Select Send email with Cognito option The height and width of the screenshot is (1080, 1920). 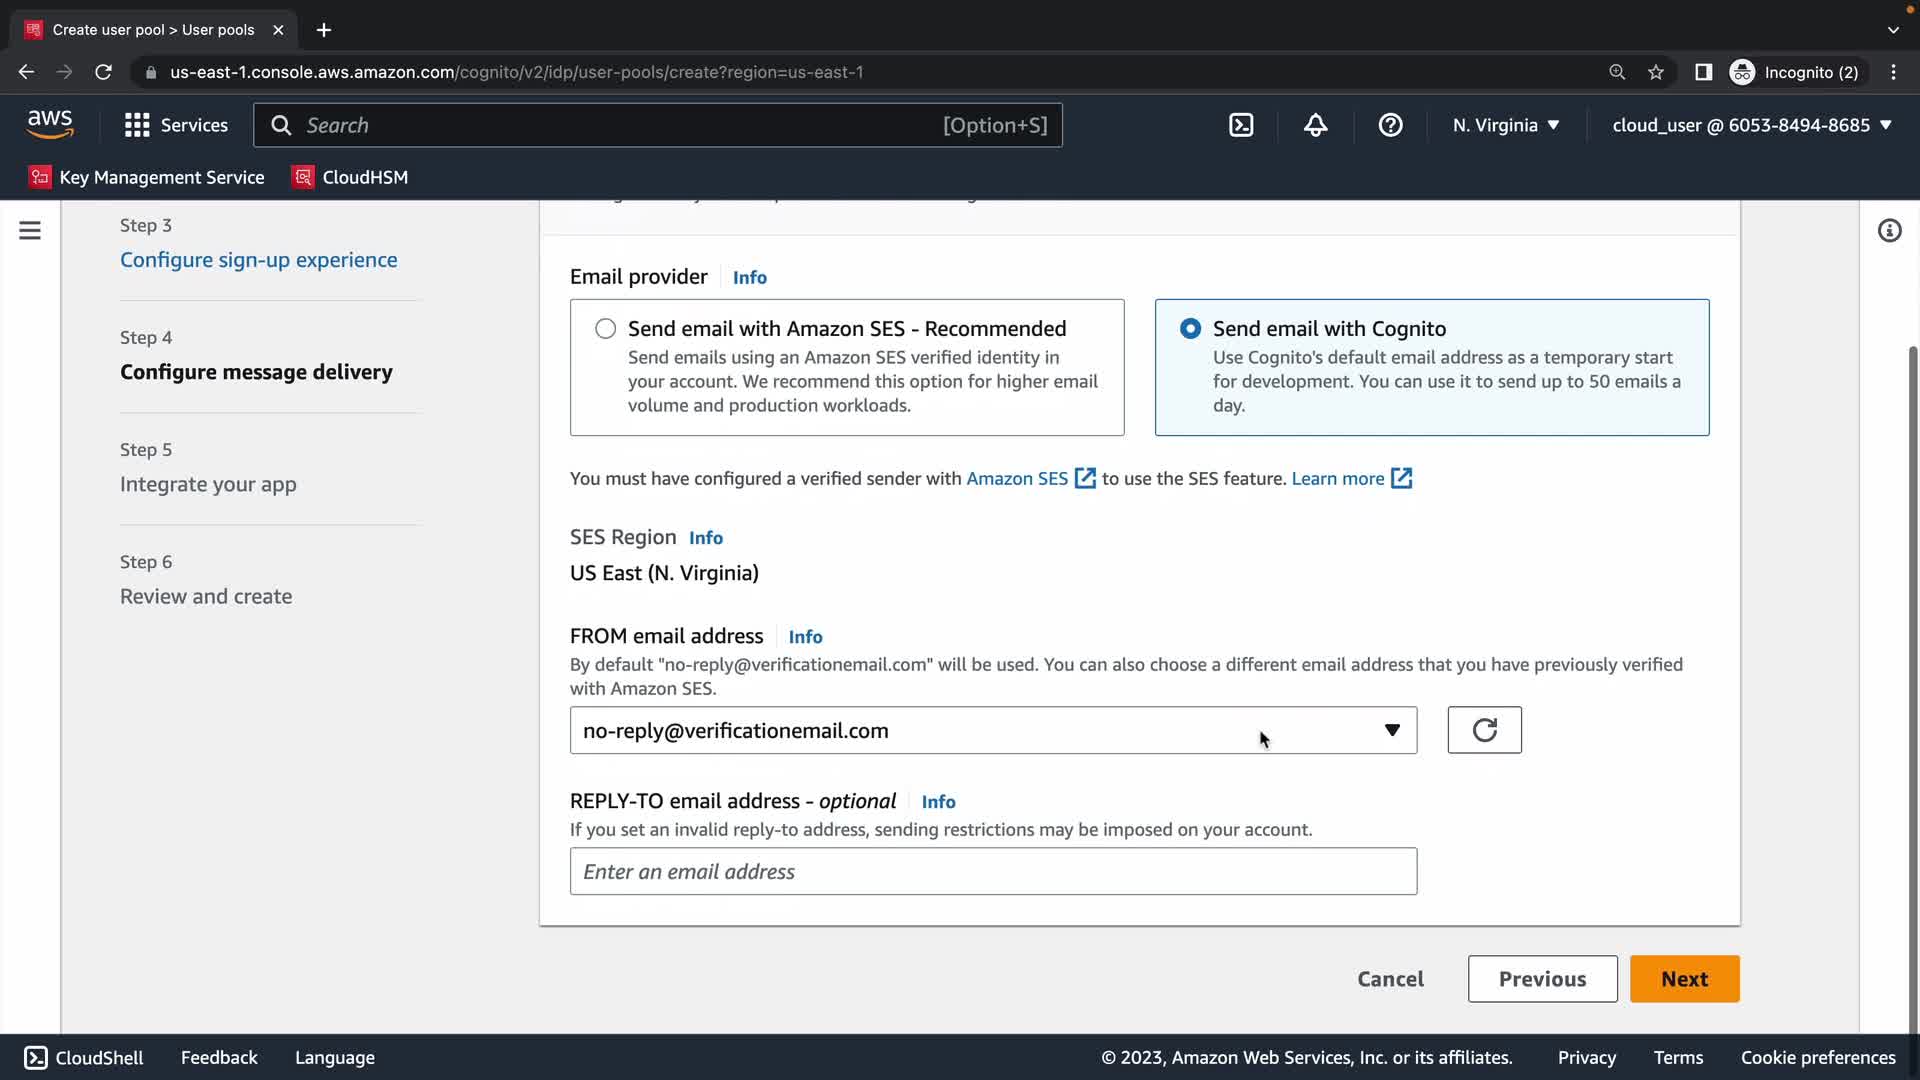[x=1190, y=329]
